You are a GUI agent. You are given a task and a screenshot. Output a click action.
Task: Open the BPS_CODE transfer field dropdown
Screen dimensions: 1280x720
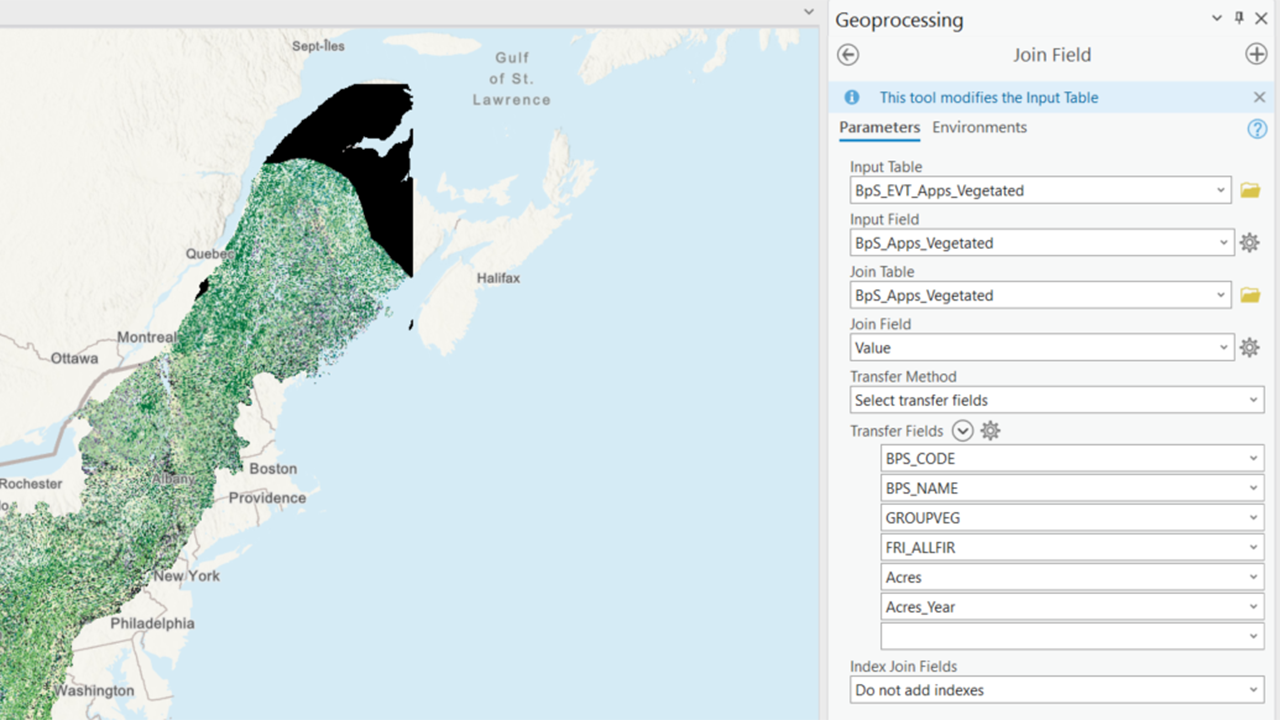coord(1255,458)
